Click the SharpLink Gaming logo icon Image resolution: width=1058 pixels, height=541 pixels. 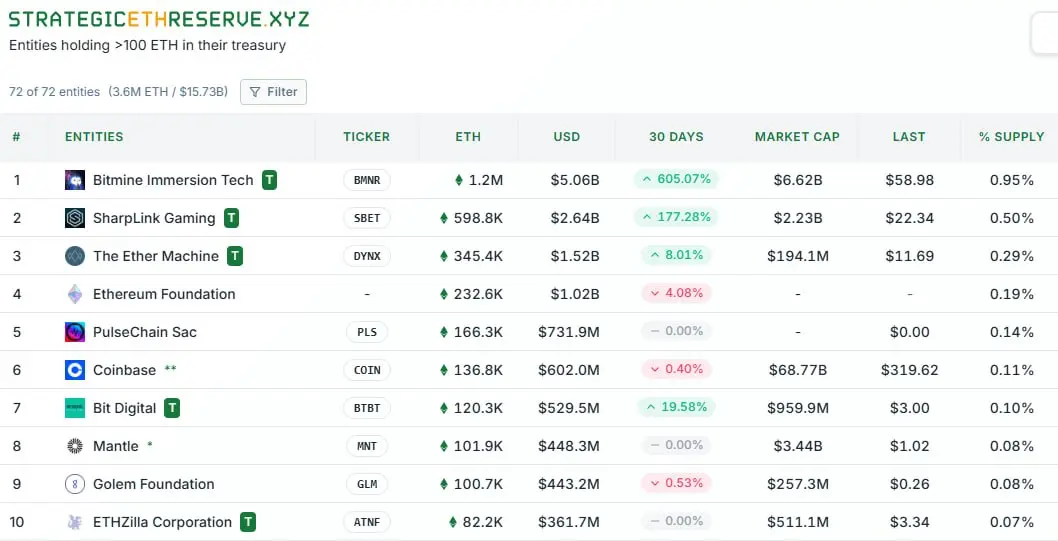(75, 218)
